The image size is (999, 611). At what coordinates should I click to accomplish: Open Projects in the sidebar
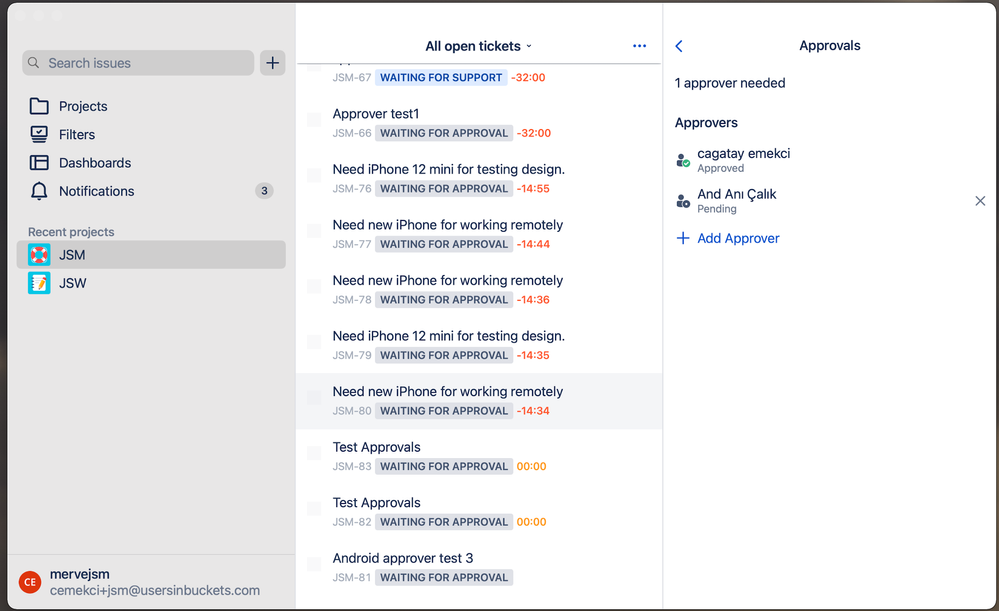coord(151,106)
